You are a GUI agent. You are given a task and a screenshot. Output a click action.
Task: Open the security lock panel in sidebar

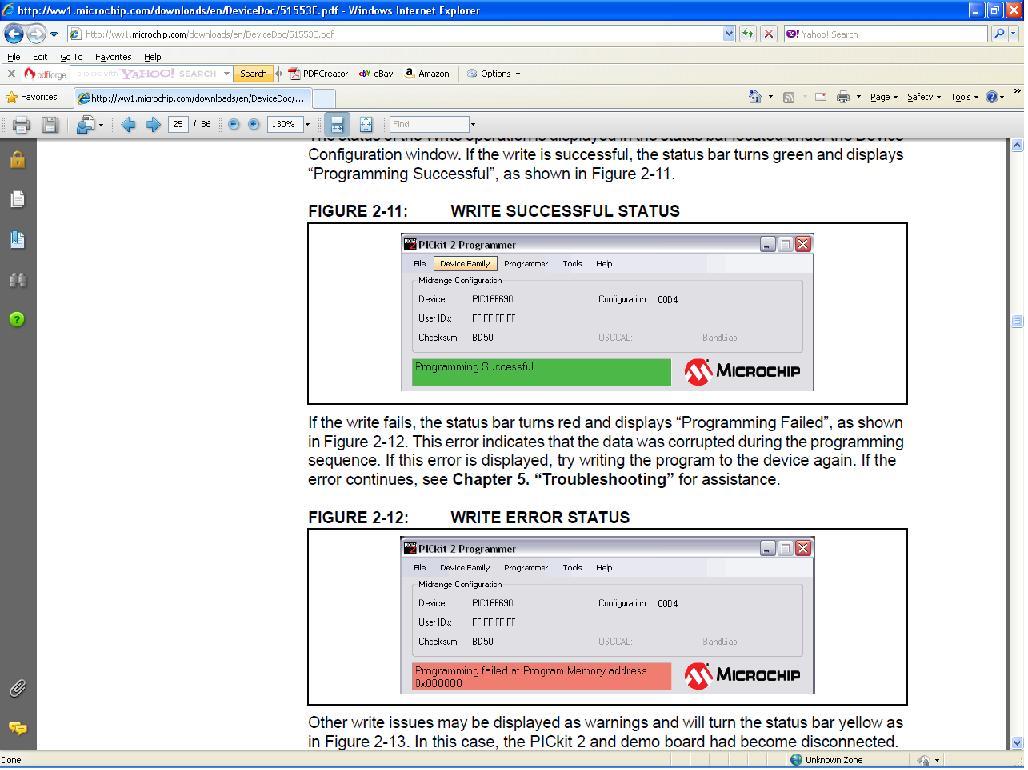[18, 159]
